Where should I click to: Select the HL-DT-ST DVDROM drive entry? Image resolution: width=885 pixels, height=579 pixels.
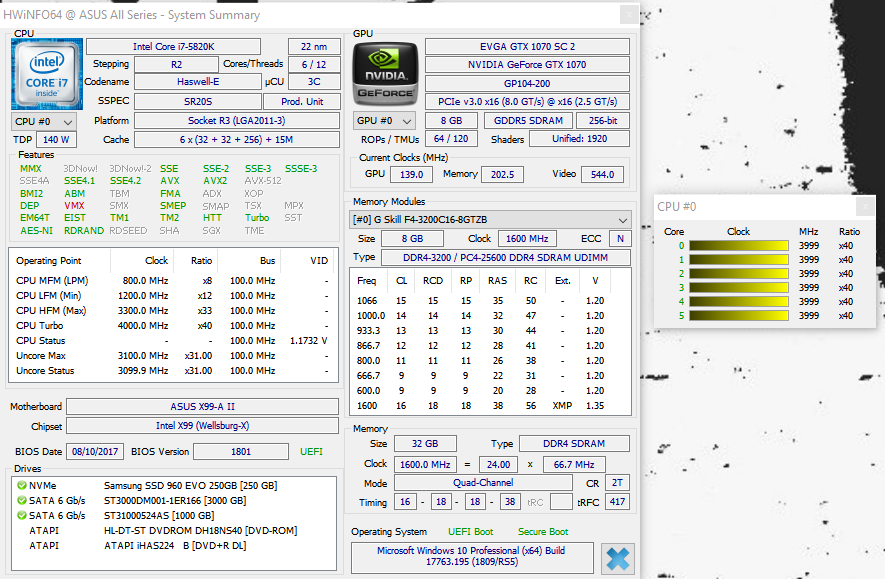[x=174, y=530]
